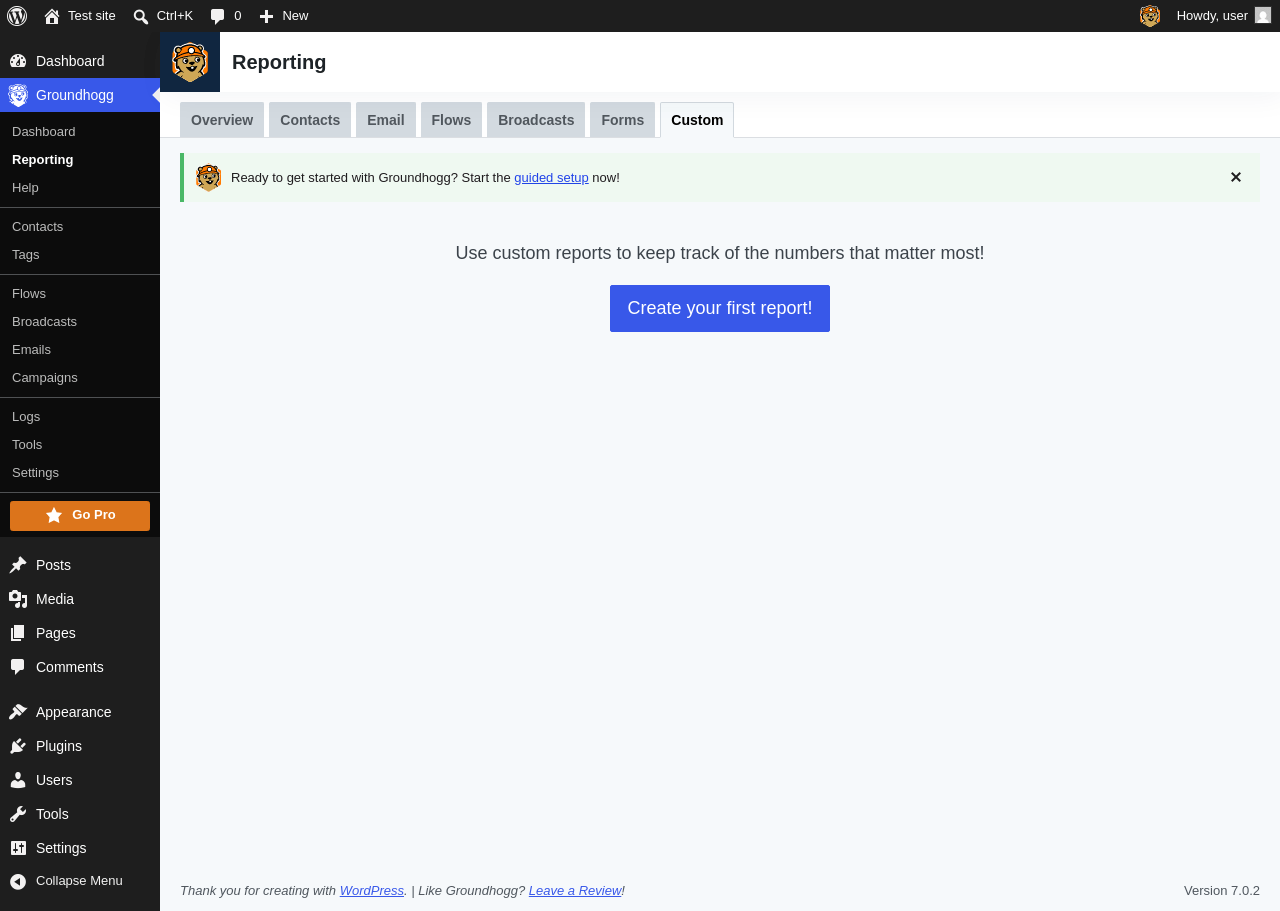This screenshot has height=911, width=1280.
Task: Open the Contacts reporting tab
Action: tap(310, 120)
